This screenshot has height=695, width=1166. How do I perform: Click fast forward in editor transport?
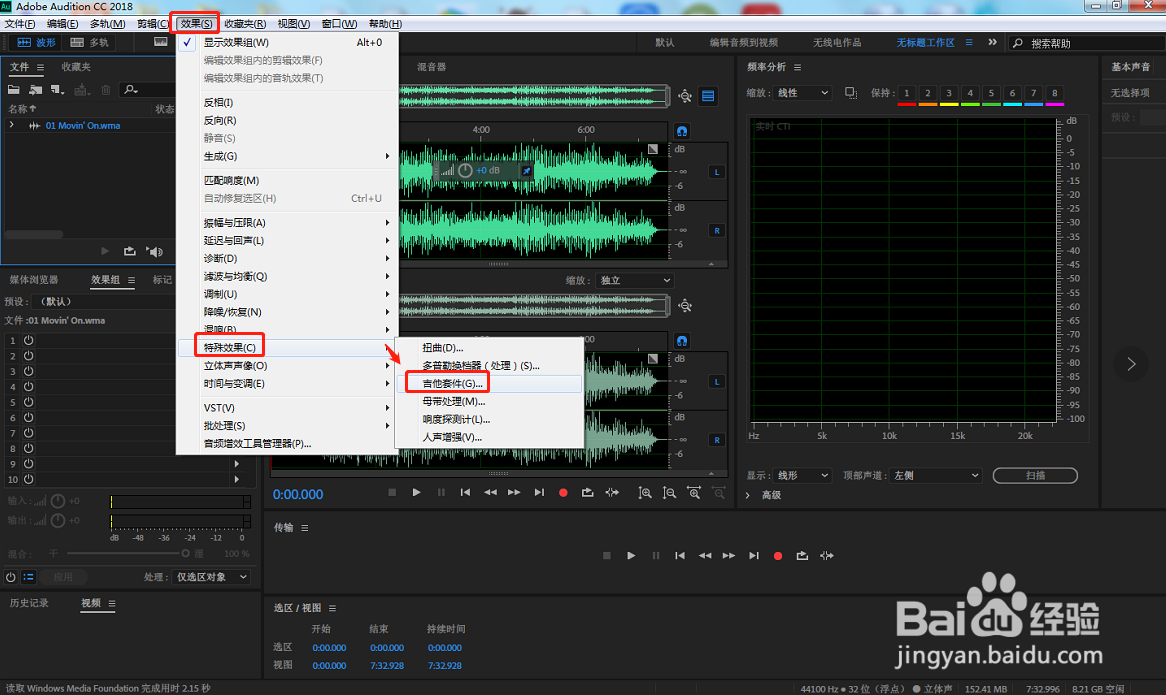[514, 493]
